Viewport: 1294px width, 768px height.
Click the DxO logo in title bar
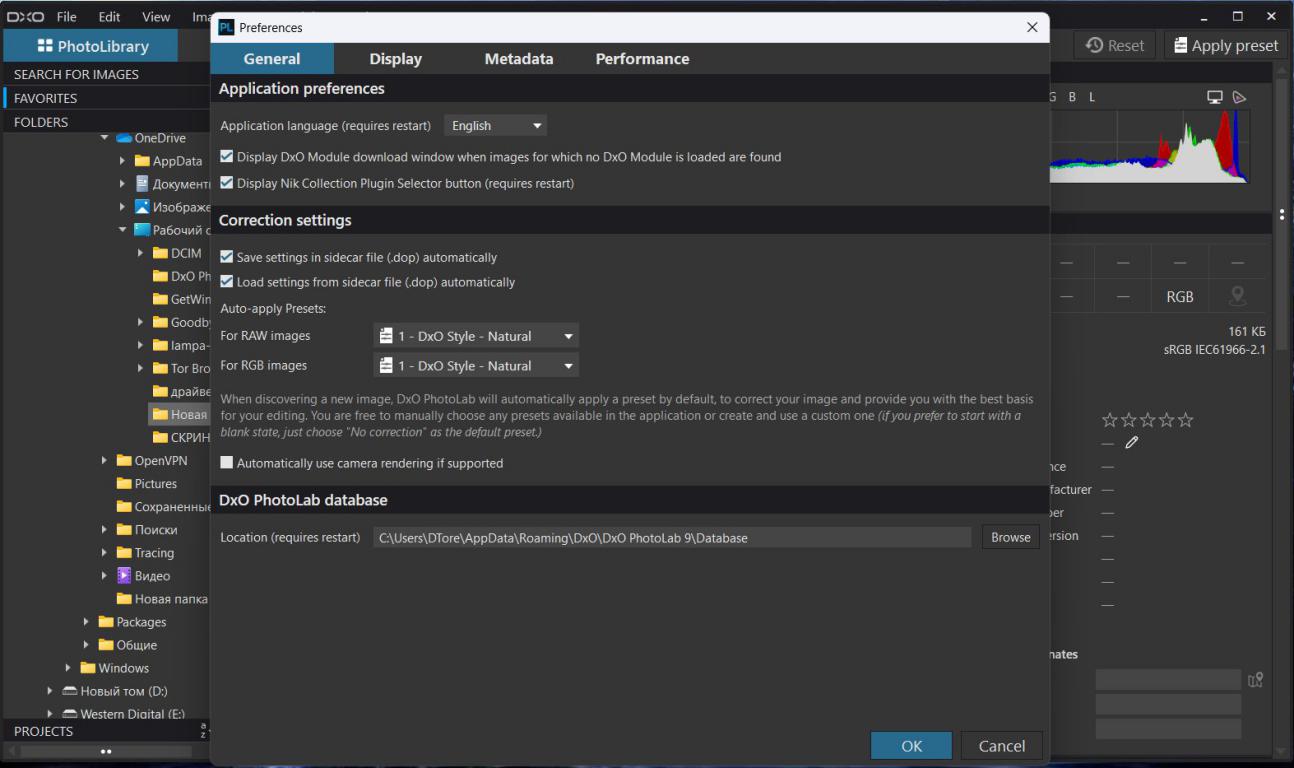[x=25, y=17]
